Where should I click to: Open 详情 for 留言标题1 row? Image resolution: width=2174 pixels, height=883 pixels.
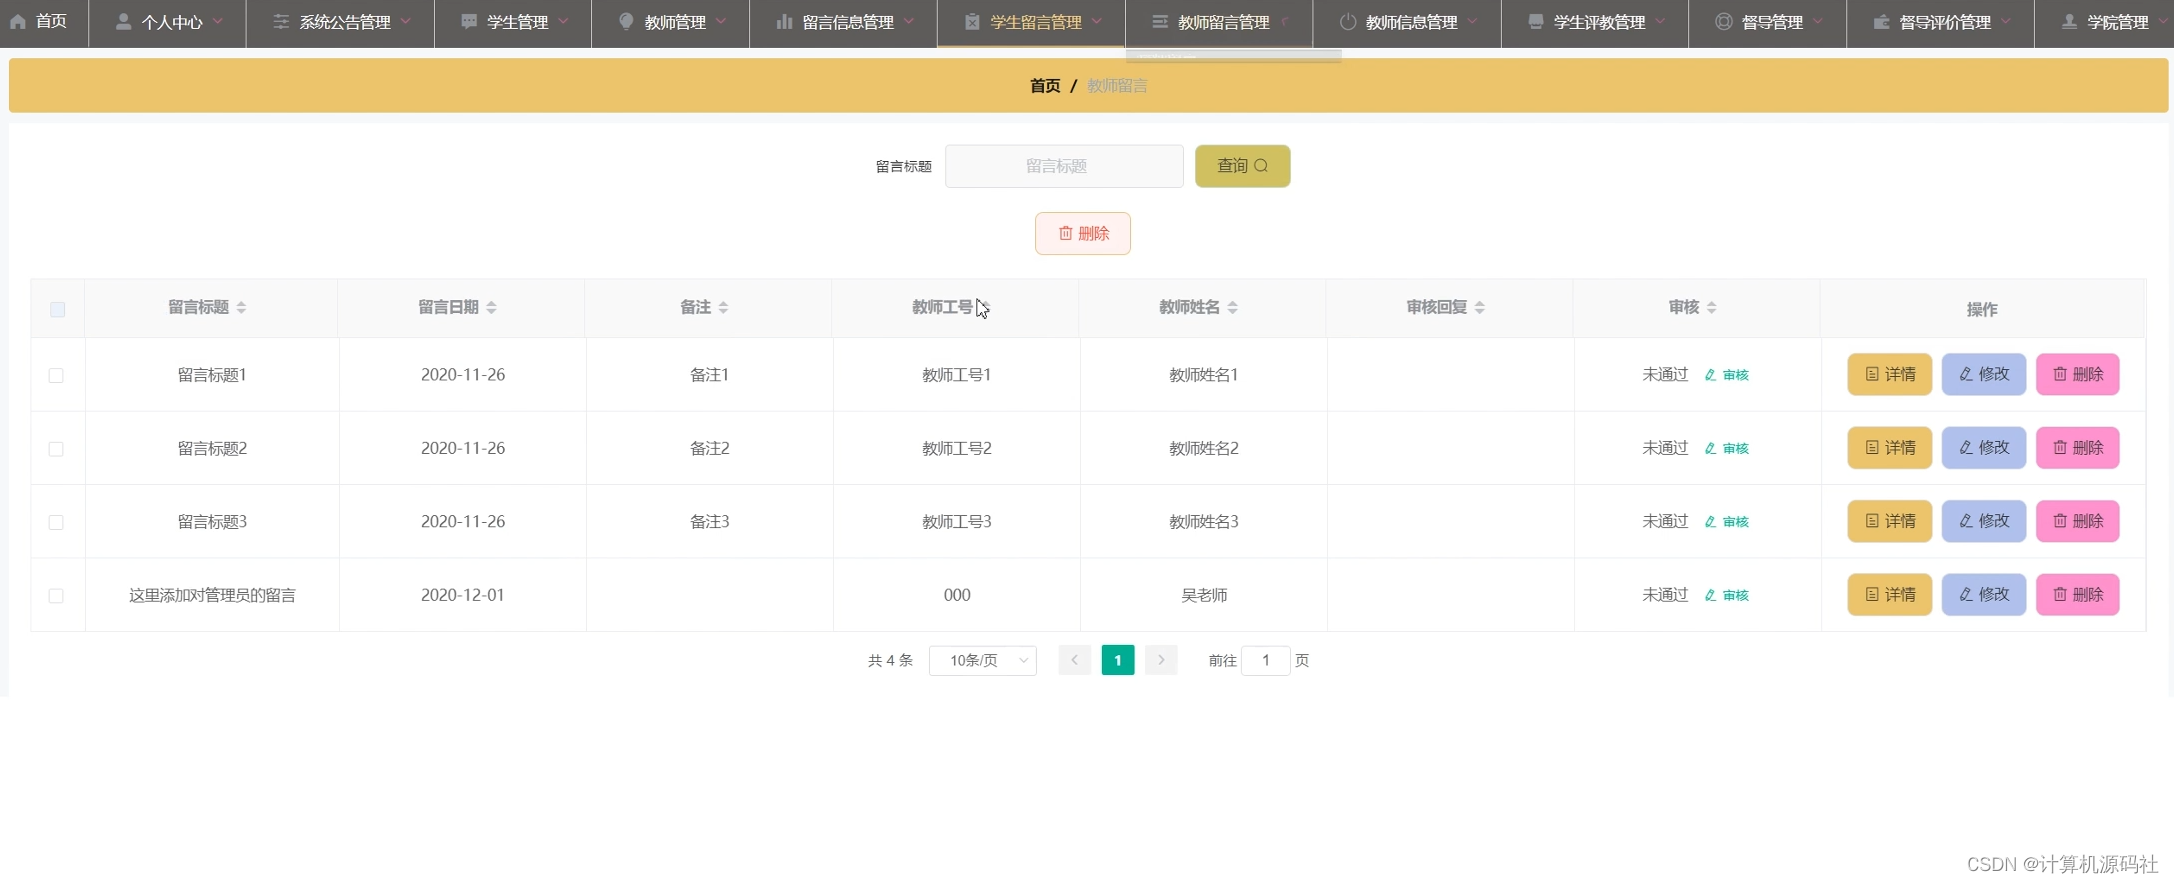pyautogui.click(x=1889, y=374)
